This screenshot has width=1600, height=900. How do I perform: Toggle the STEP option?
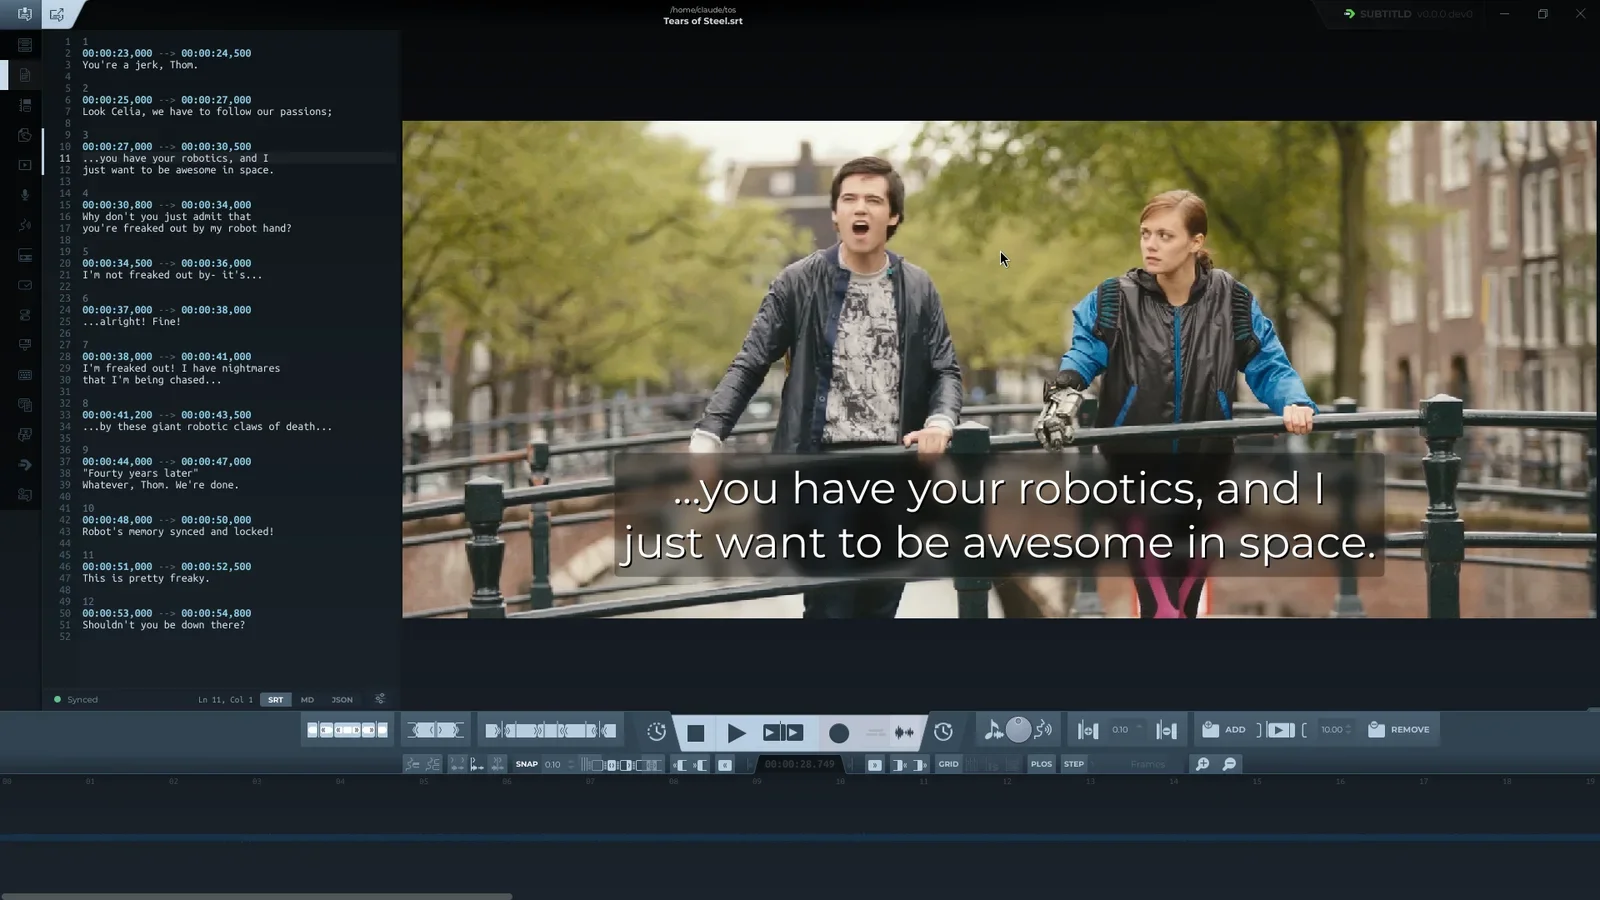[1073, 764]
